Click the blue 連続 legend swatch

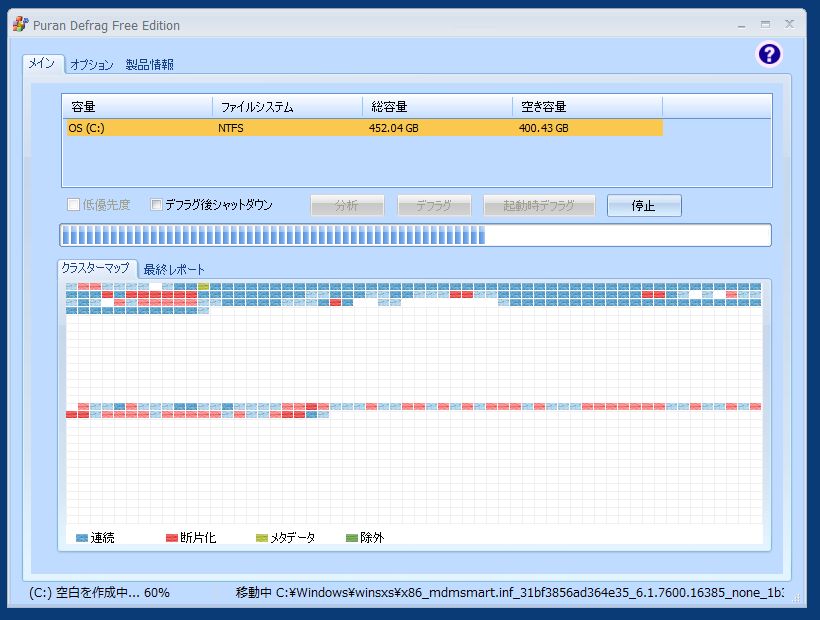(82, 538)
